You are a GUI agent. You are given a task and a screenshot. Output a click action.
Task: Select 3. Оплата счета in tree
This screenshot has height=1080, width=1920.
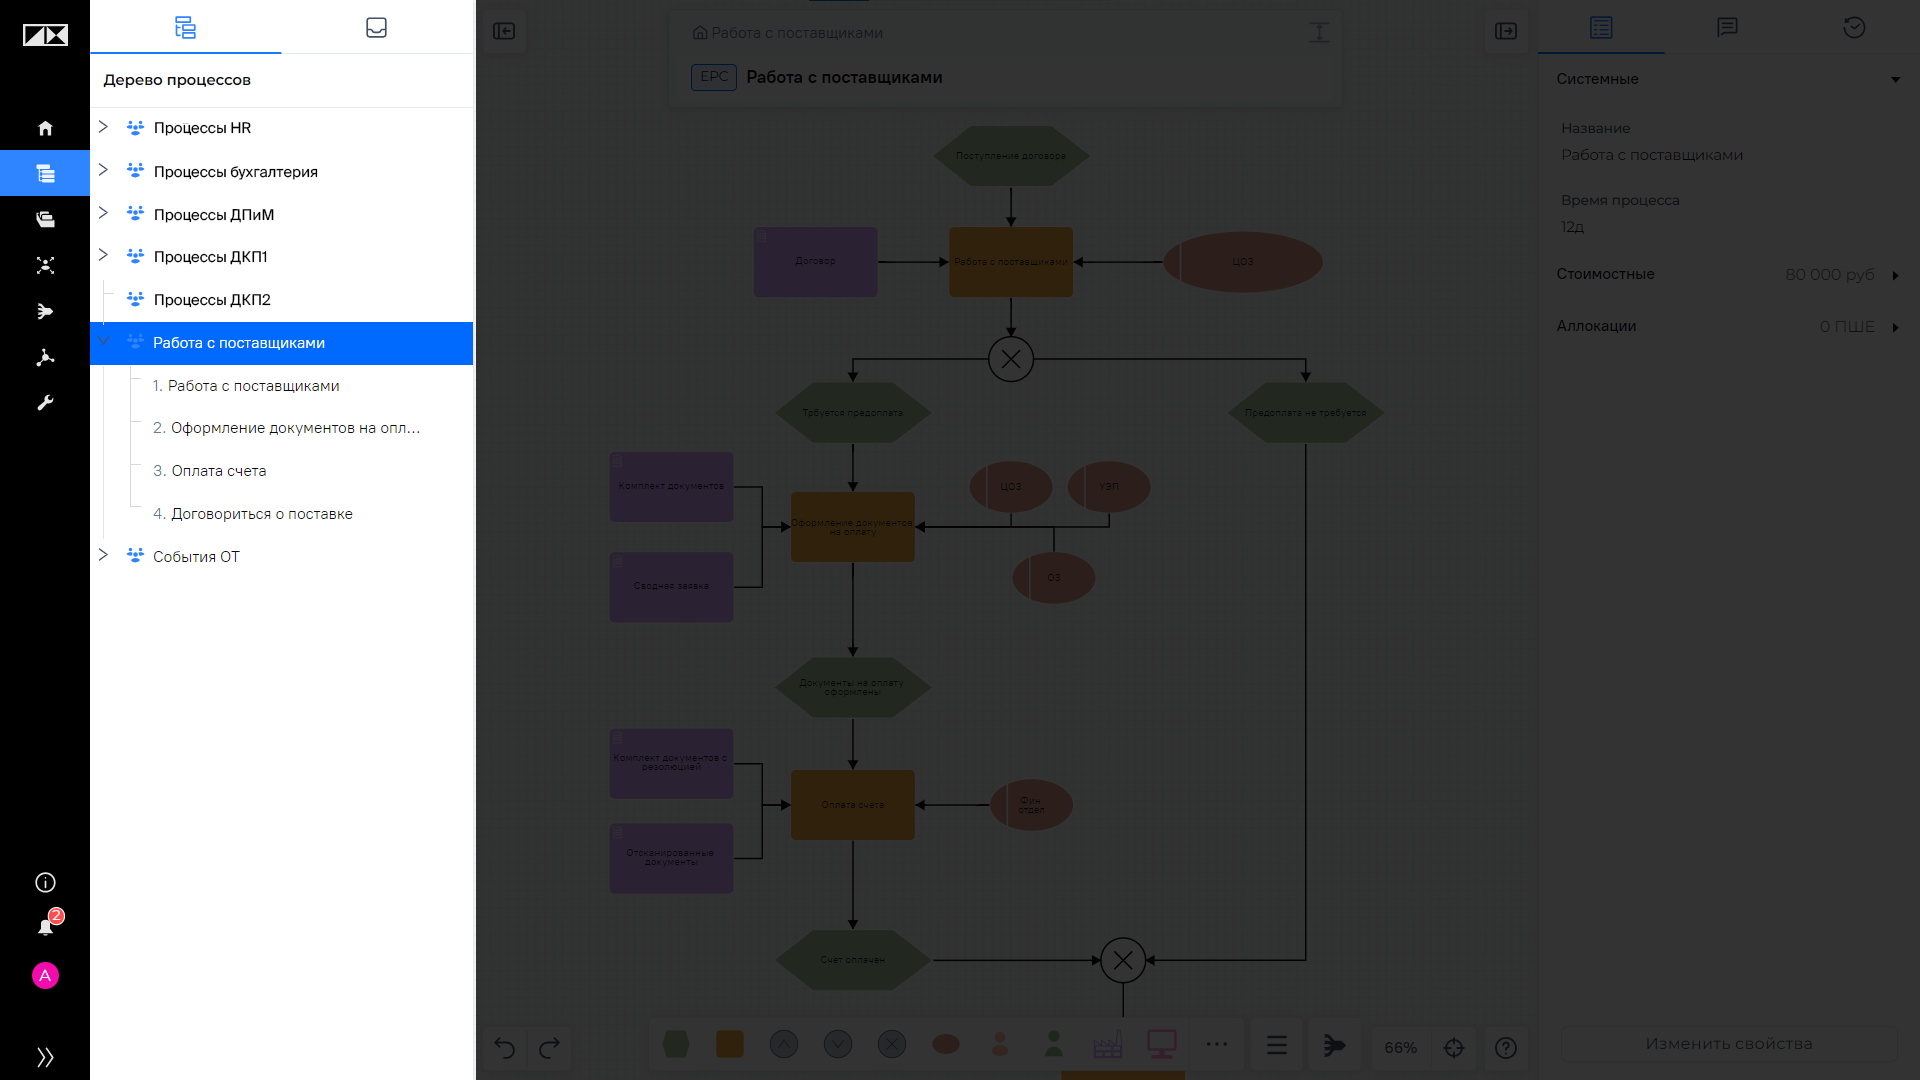pyautogui.click(x=209, y=471)
